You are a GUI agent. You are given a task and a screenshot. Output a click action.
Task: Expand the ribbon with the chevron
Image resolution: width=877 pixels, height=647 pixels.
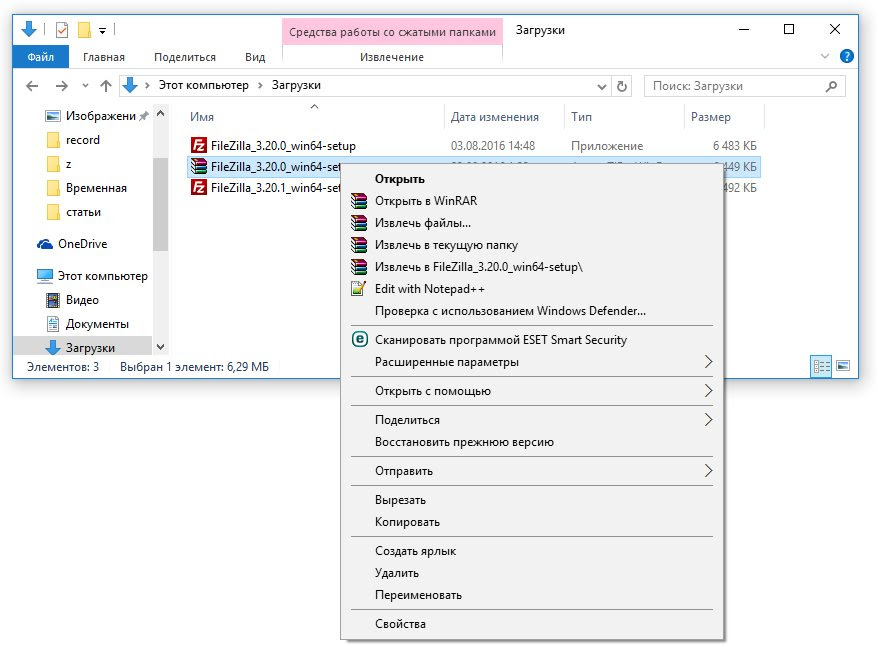click(x=824, y=56)
